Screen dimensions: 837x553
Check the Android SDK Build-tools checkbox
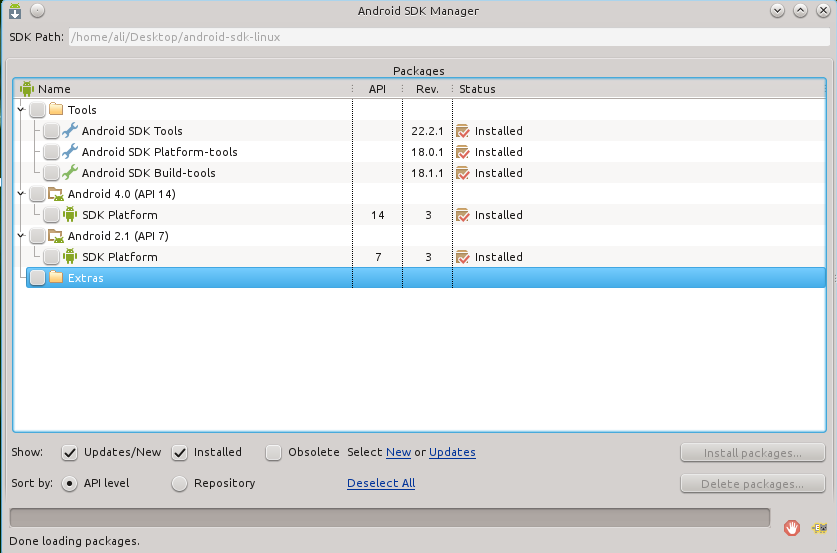coord(51,173)
